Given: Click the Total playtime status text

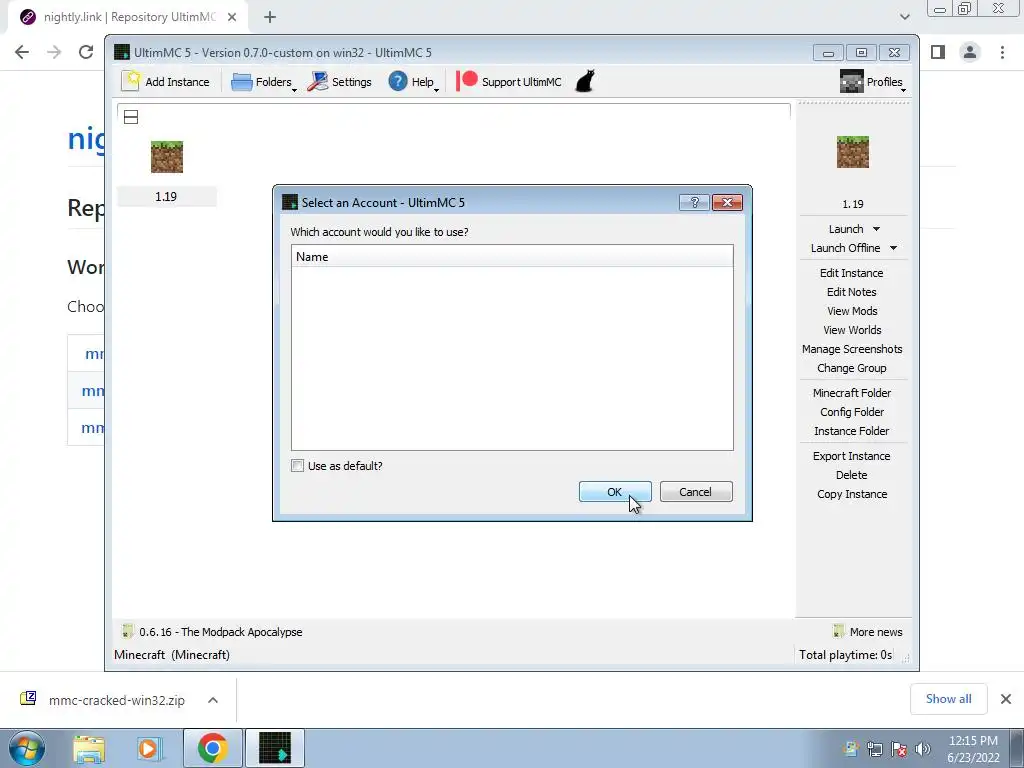Looking at the screenshot, I should point(845,654).
